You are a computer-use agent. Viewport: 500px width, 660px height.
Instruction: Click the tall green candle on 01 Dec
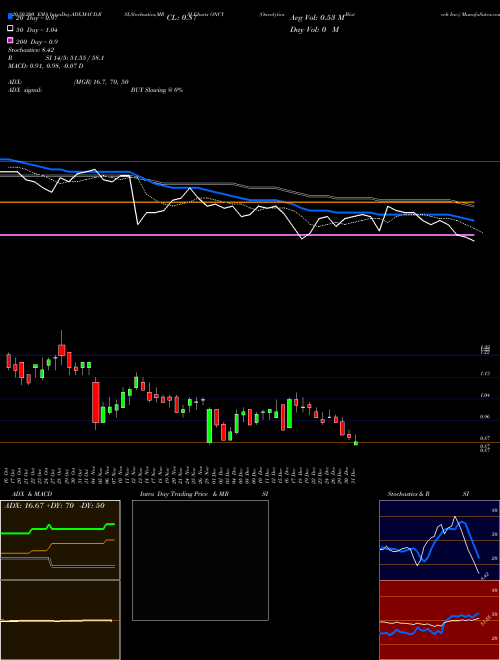(x=209, y=426)
